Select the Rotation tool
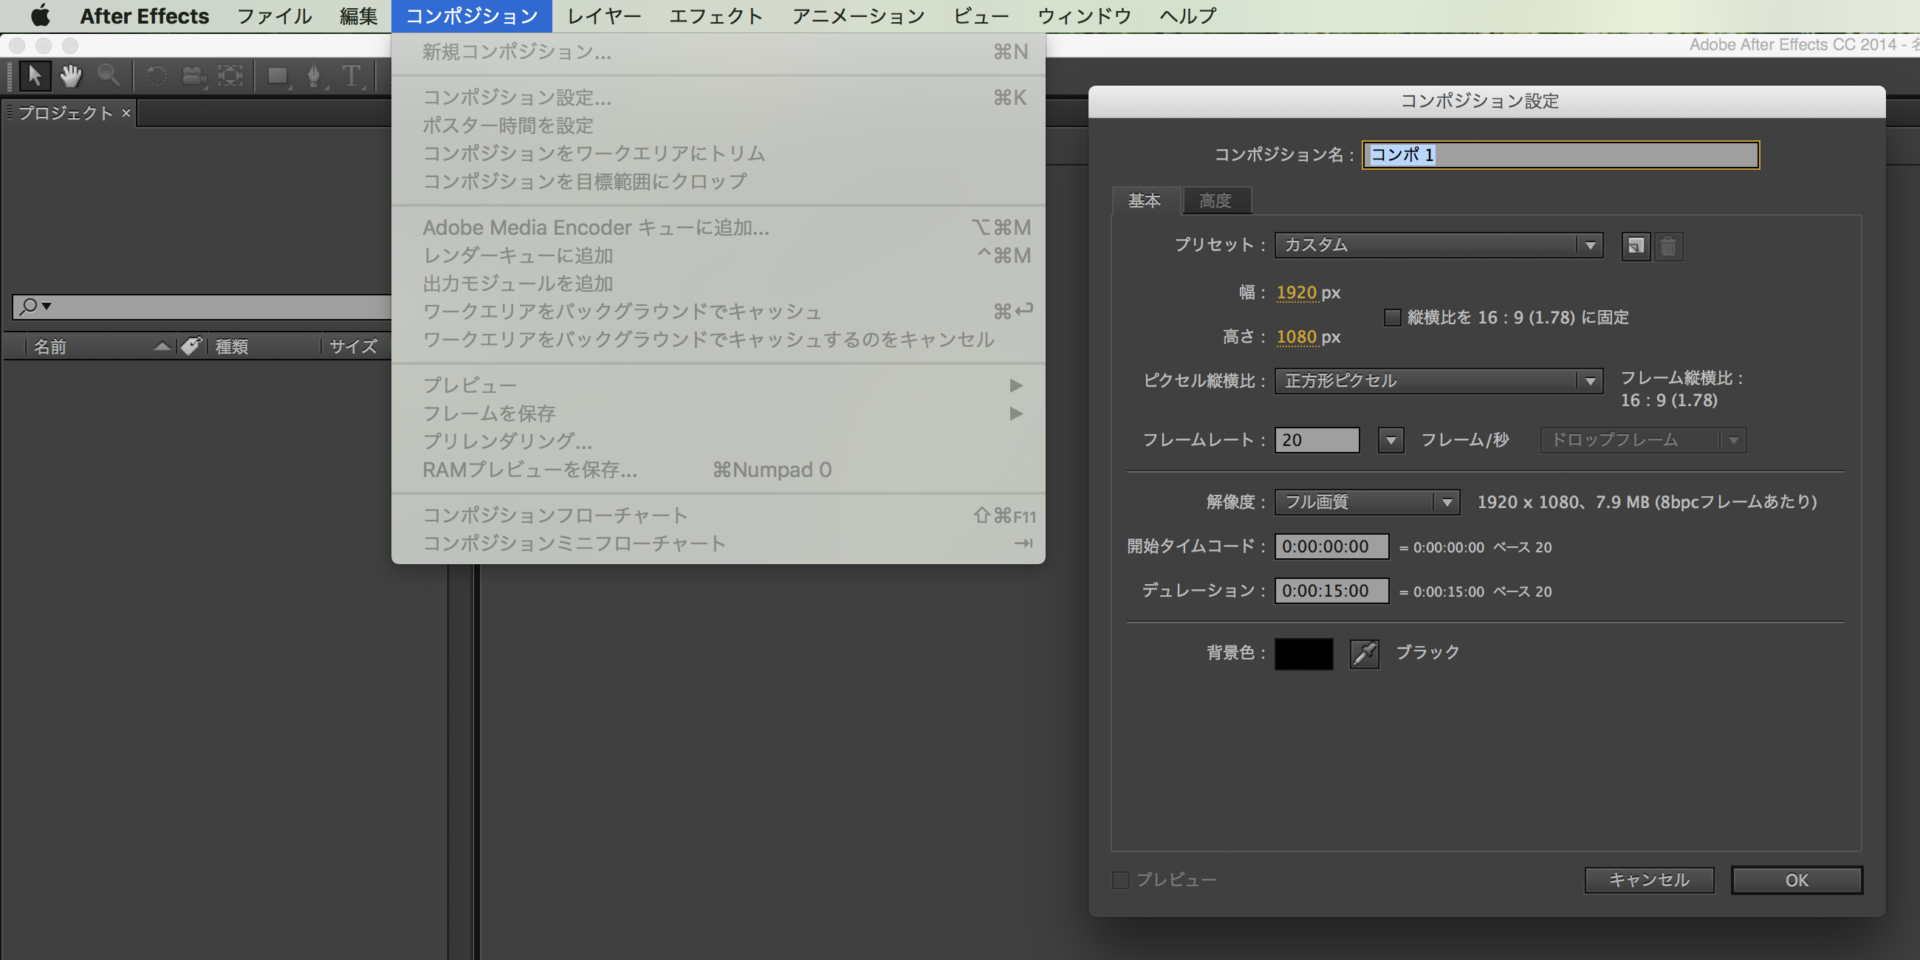The height and width of the screenshot is (960, 1920). [156, 76]
